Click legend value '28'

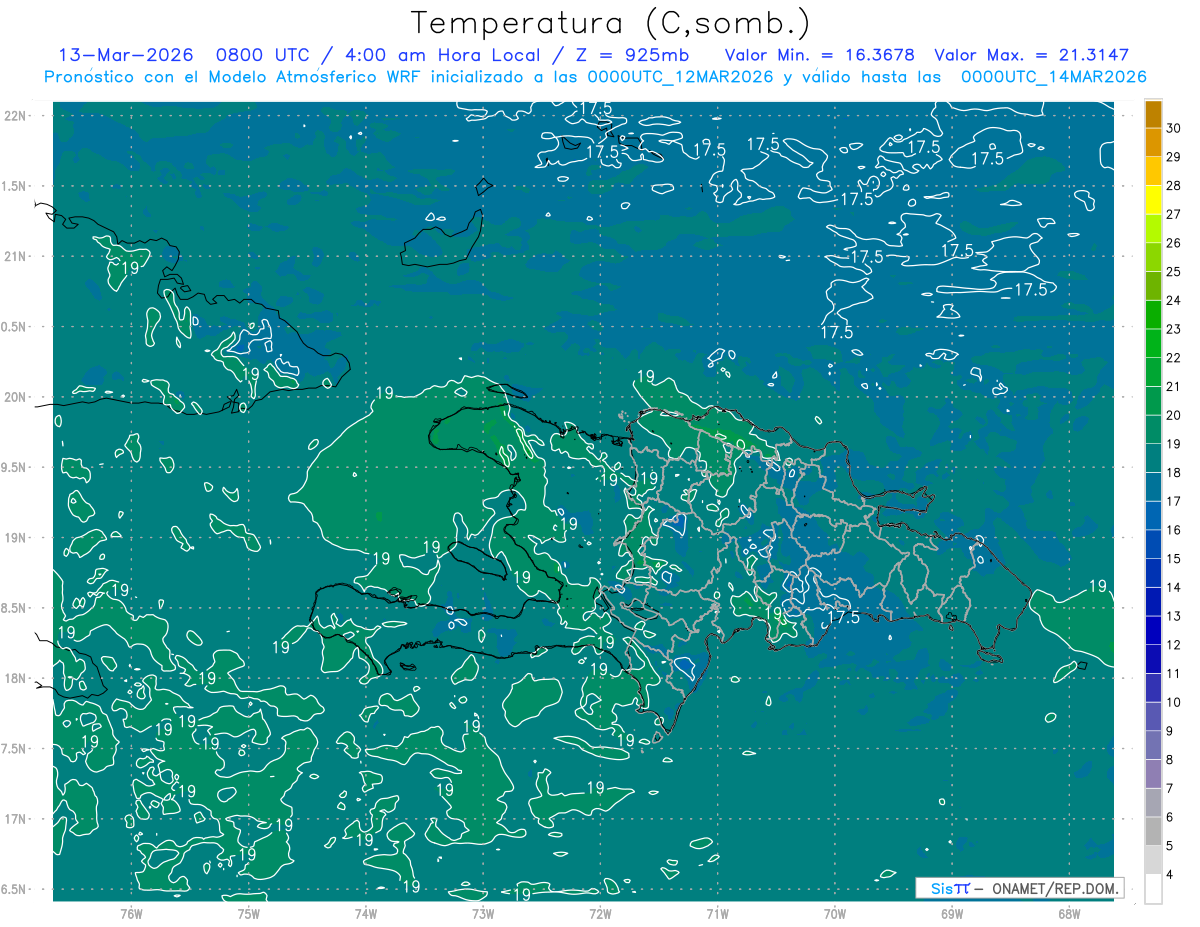tap(1173, 185)
